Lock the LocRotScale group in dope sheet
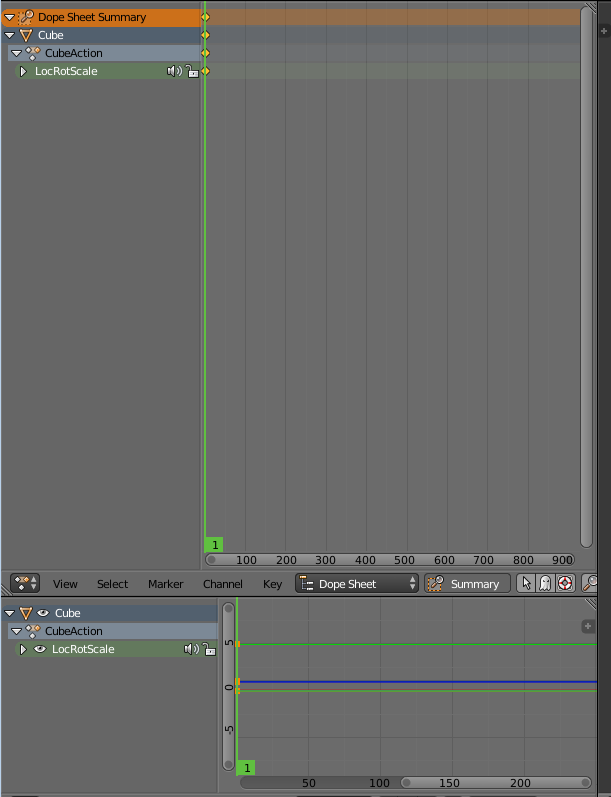The height and width of the screenshot is (797, 611). (192, 71)
